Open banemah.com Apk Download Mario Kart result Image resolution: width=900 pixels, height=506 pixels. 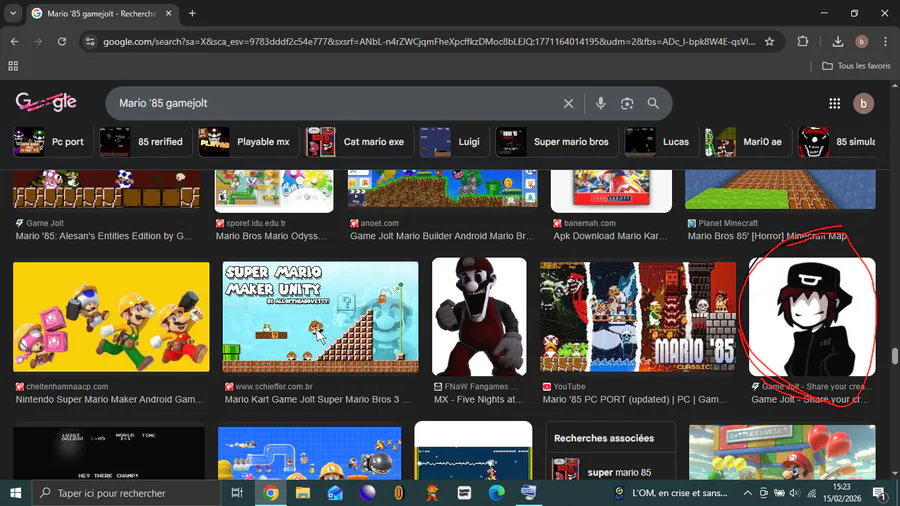(610, 236)
